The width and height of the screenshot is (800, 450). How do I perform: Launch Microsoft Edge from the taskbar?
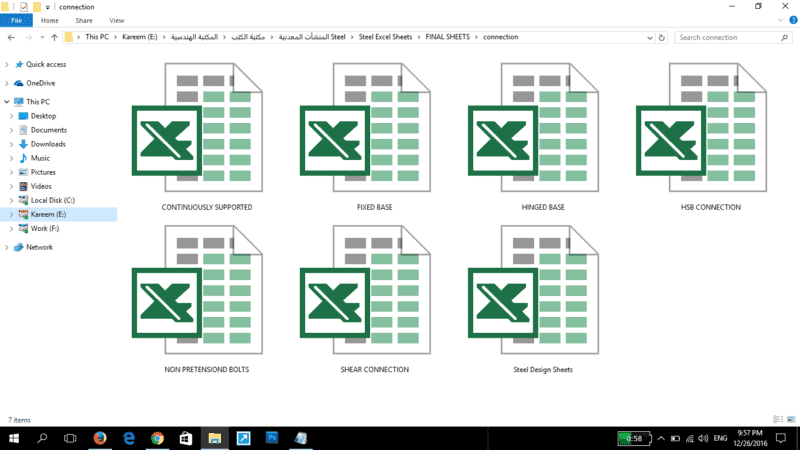129,438
